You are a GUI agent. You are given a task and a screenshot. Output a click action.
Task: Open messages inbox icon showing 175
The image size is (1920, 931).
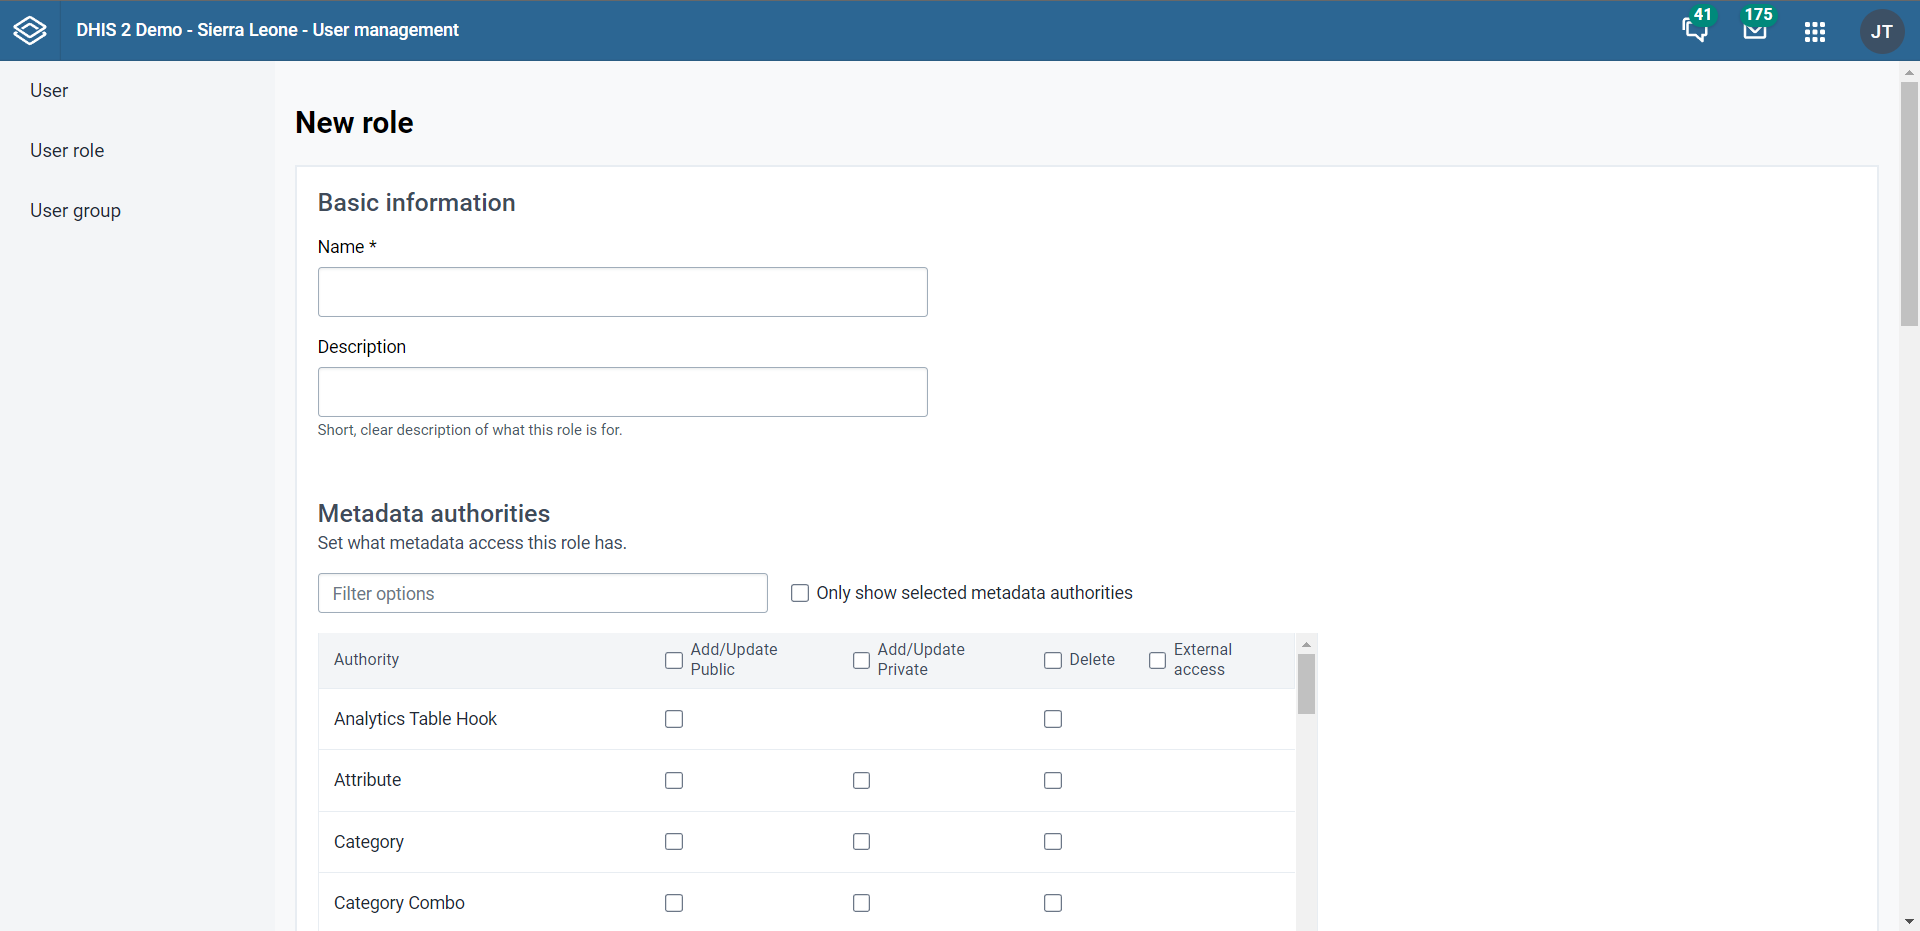(x=1755, y=30)
